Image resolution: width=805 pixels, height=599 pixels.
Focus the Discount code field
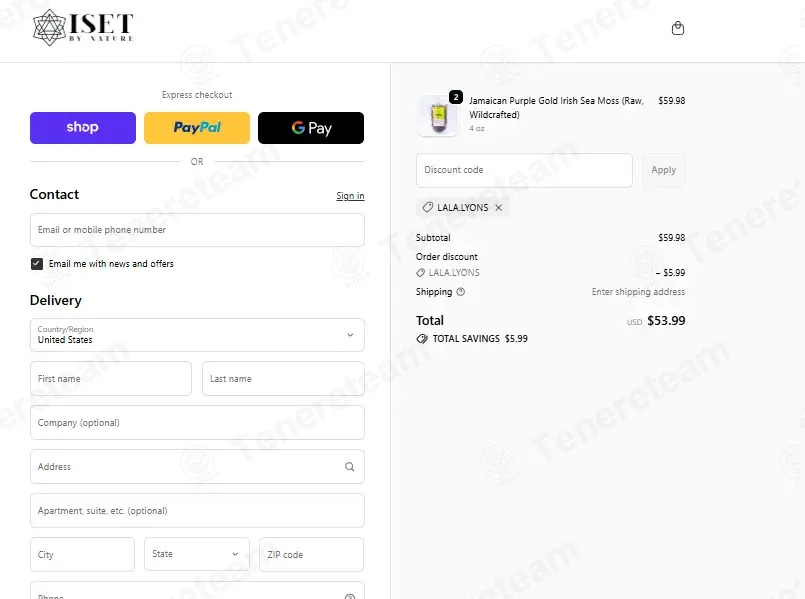524,170
